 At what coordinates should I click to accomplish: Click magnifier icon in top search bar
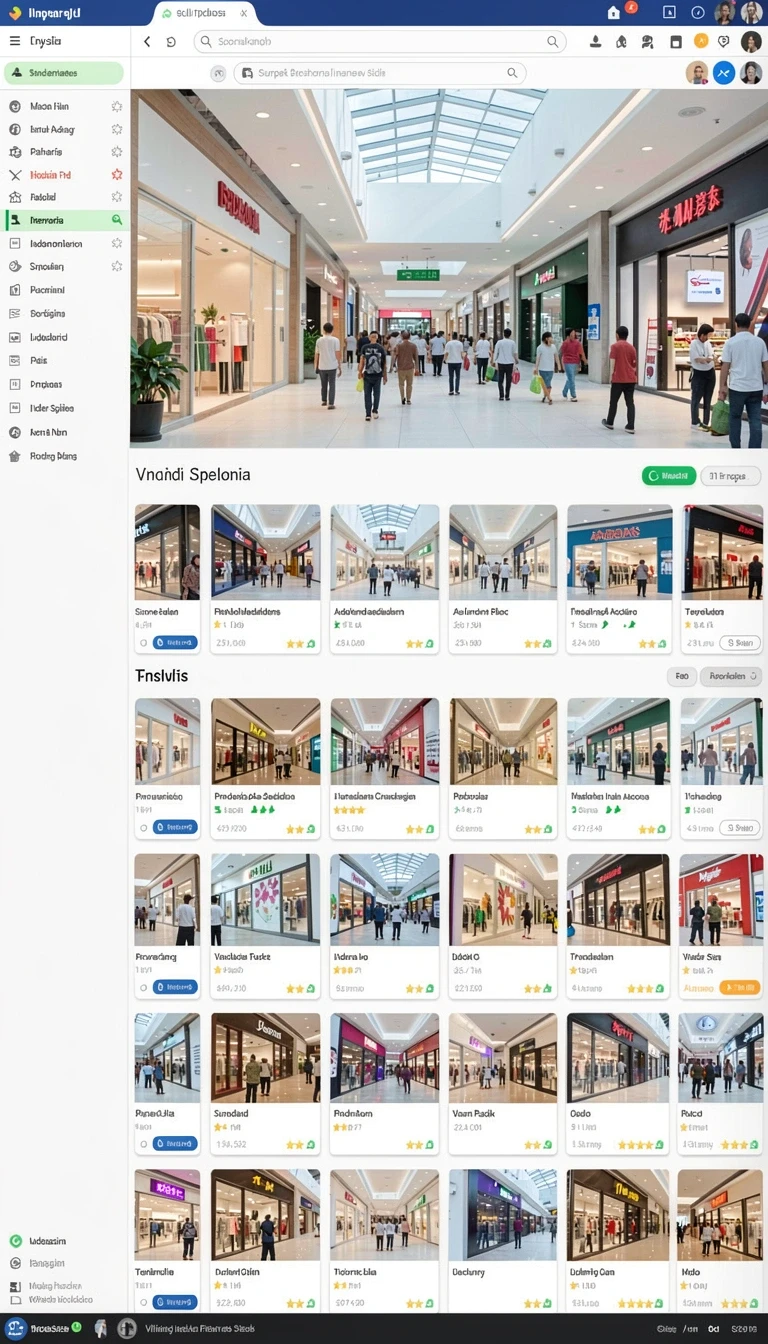(552, 42)
